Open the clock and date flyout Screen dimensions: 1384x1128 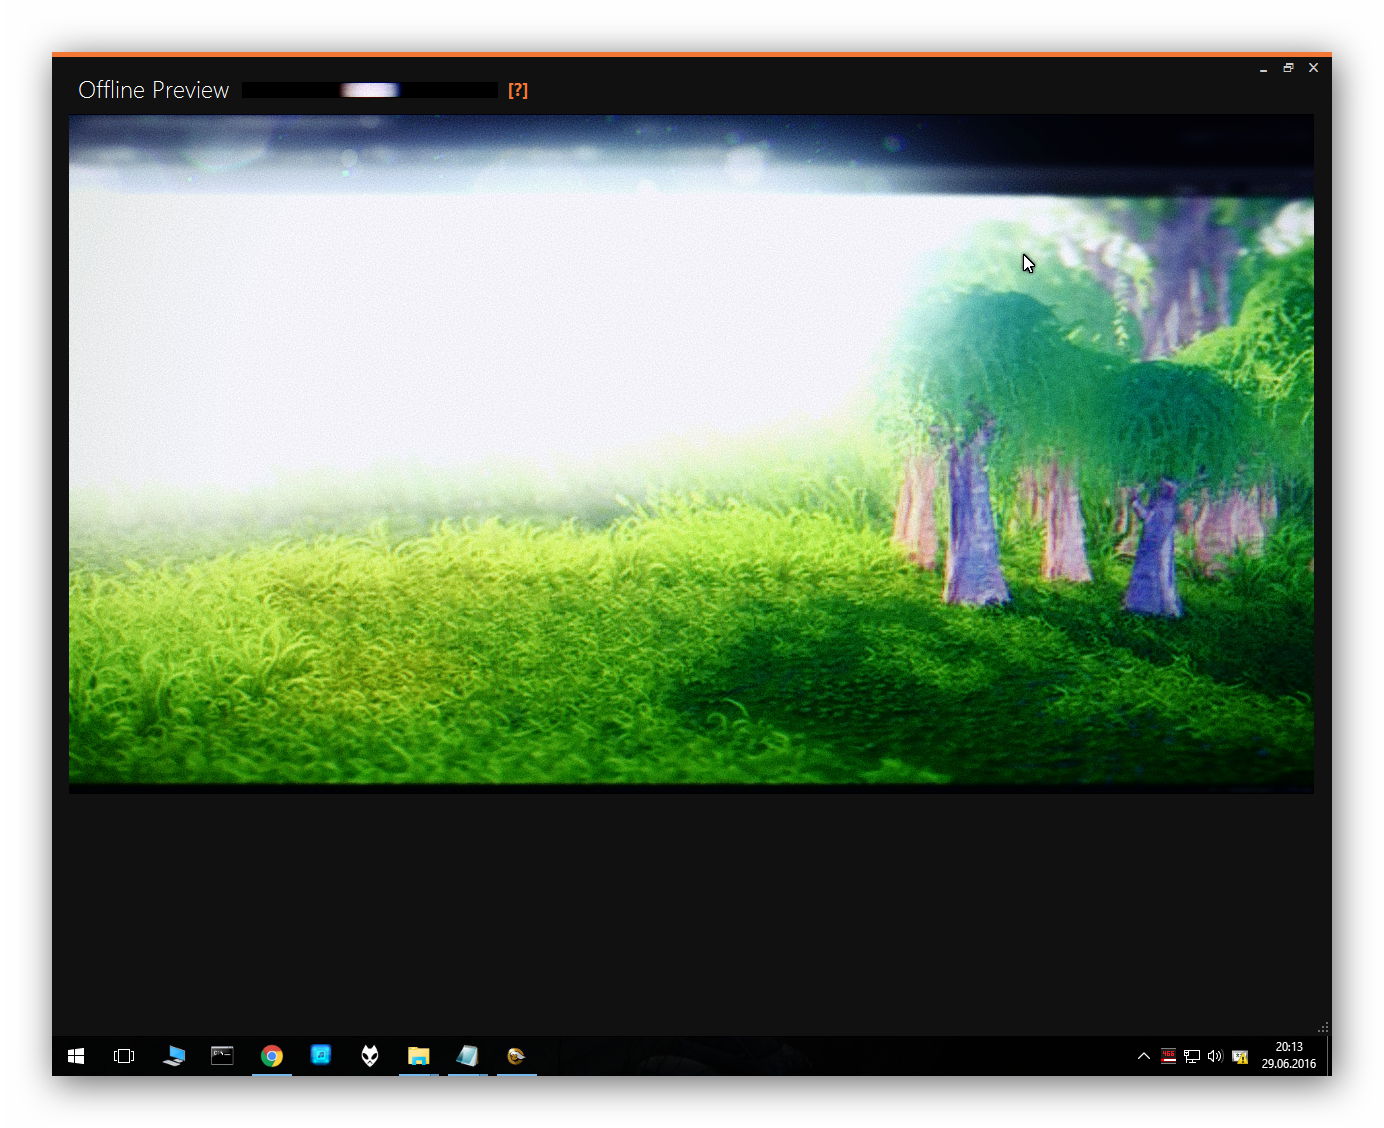tap(1289, 1056)
